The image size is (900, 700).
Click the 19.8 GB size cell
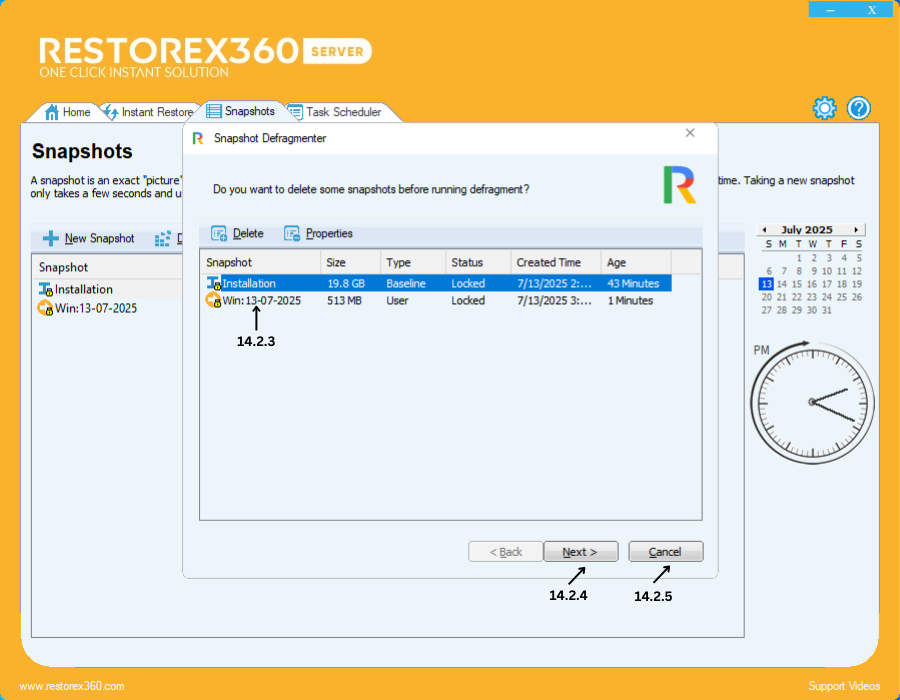coord(346,283)
